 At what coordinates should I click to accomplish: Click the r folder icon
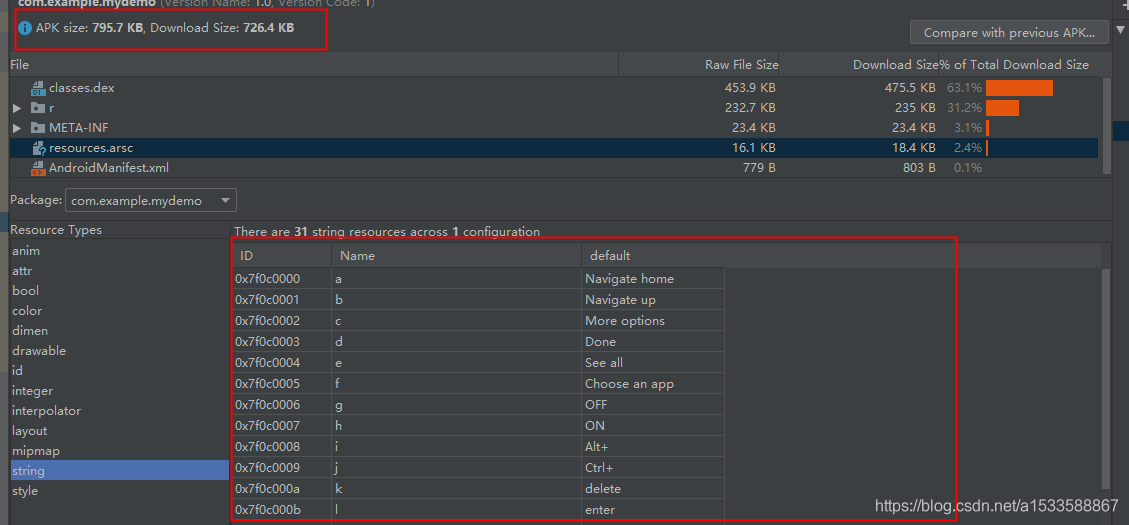click(x=38, y=108)
